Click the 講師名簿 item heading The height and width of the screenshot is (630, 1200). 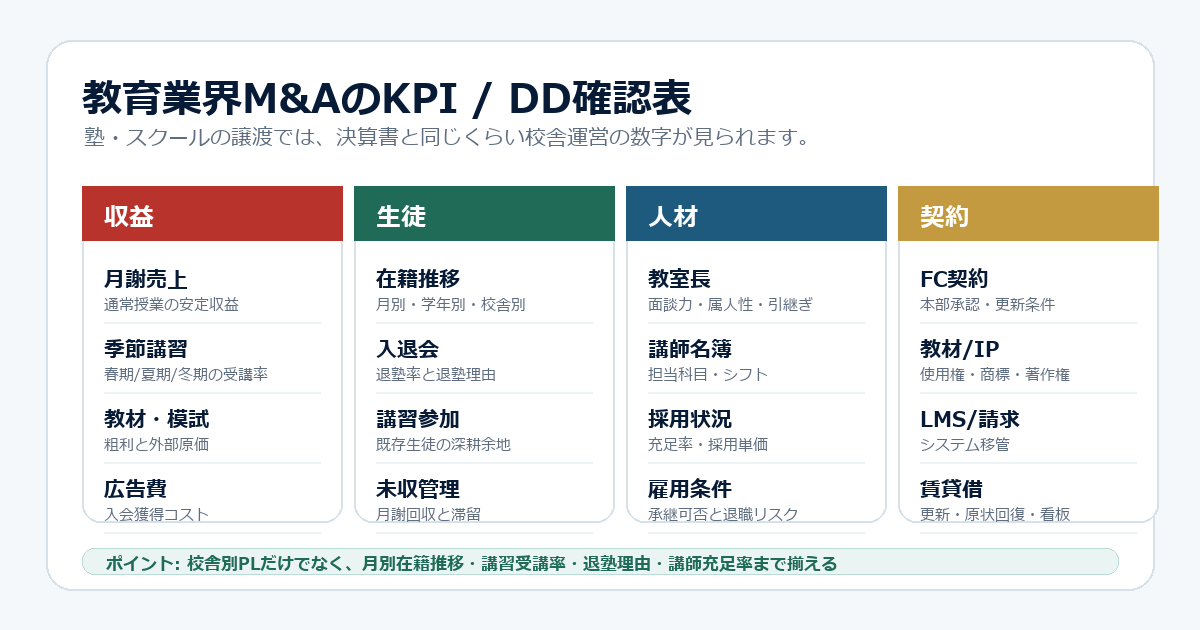point(690,349)
